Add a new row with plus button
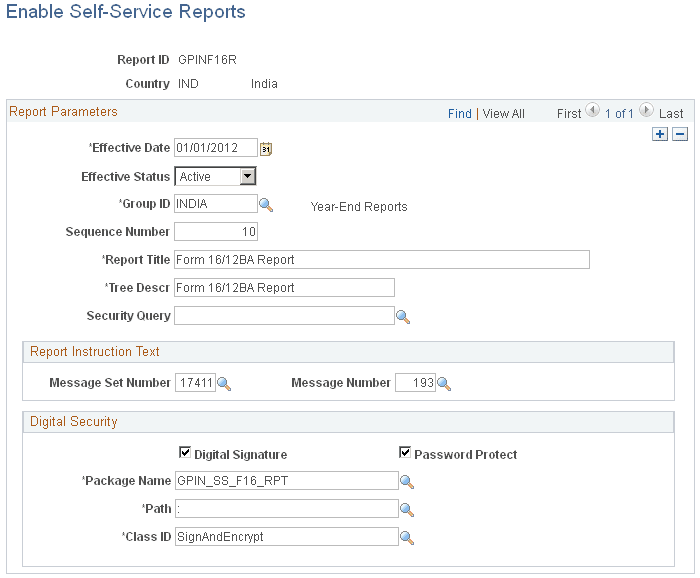 click(x=660, y=134)
